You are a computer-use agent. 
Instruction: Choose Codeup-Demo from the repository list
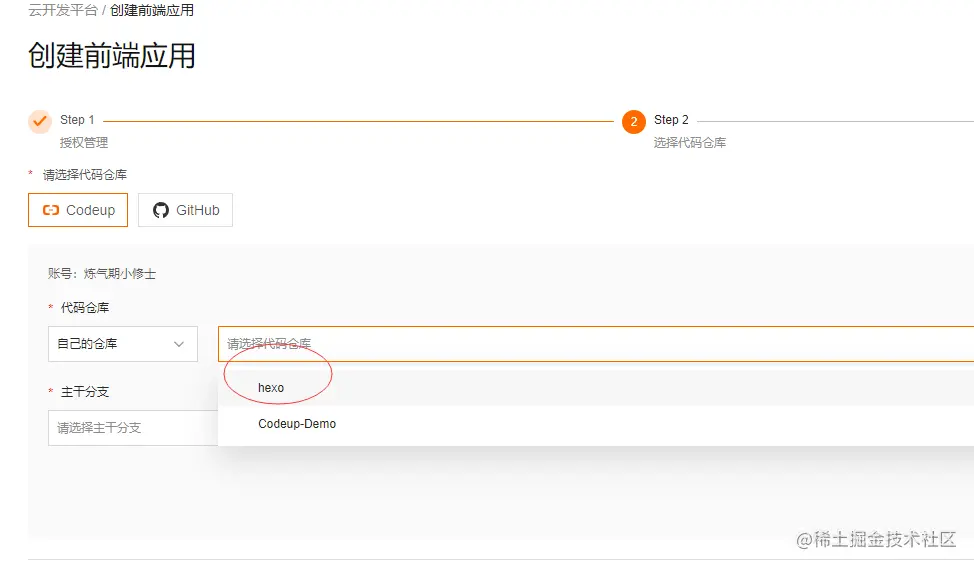pos(596,424)
